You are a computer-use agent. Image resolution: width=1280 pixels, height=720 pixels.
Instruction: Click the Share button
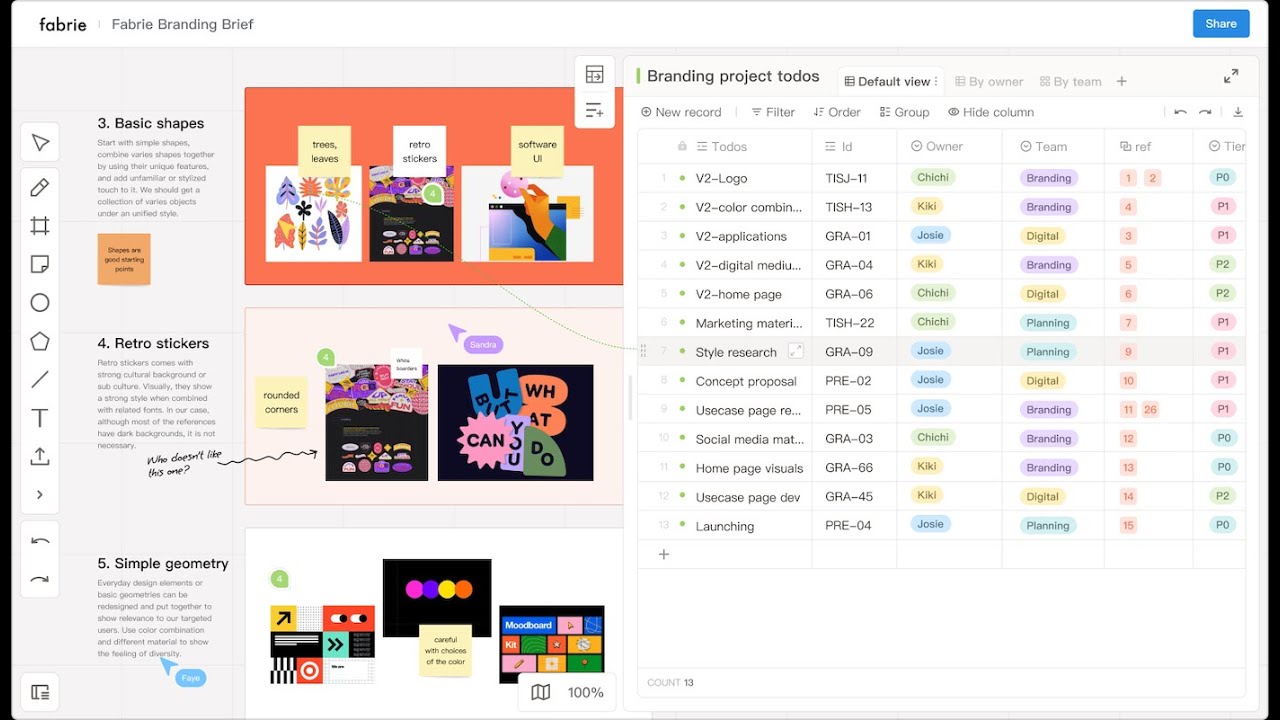coord(1220,24)
